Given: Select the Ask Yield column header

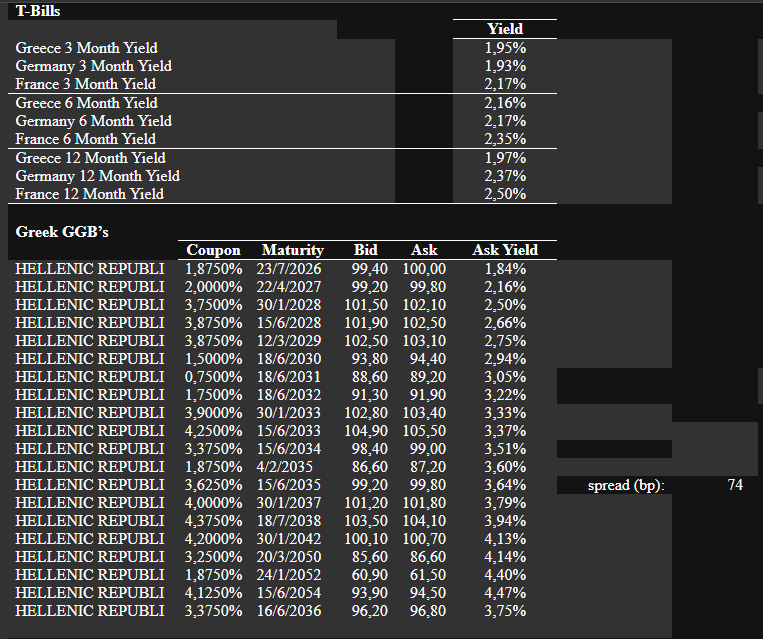Looking at the screenshot, I should click(505, 250).
